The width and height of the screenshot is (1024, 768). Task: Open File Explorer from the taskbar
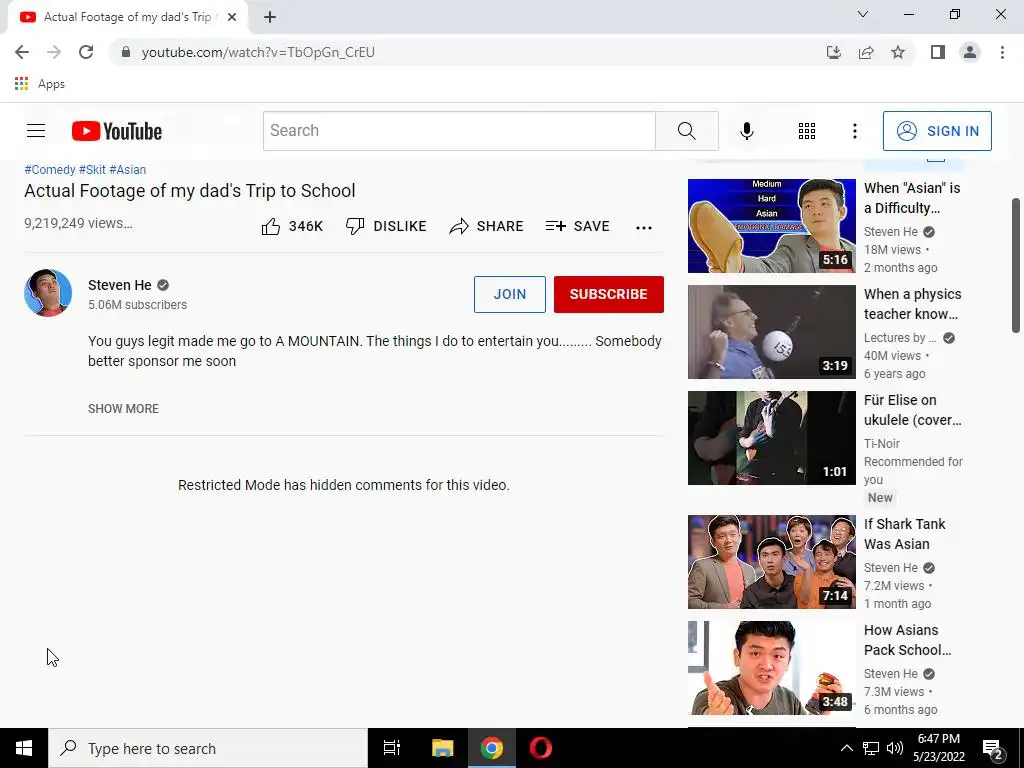pos(442,748)
